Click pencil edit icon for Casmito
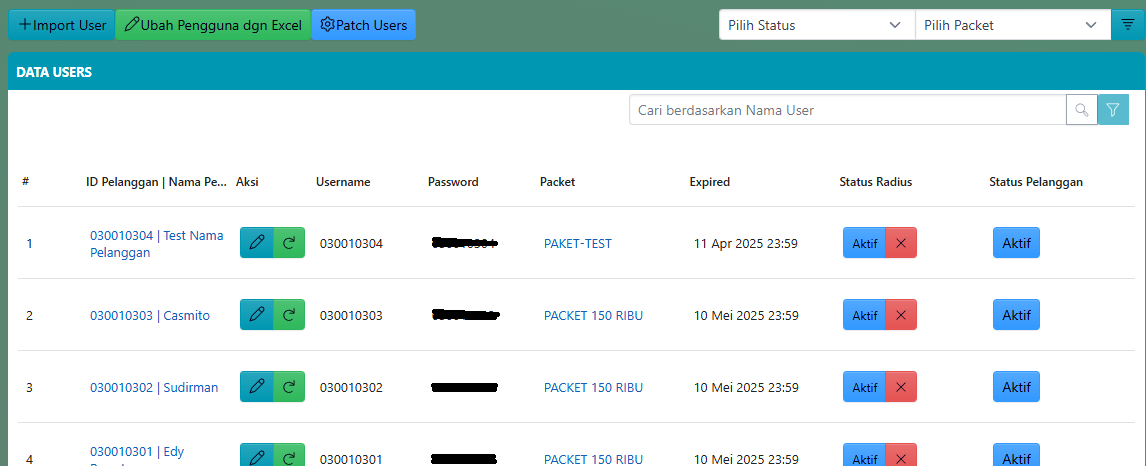This screenshot has height=466, width=1146. [x=256, y=315]
